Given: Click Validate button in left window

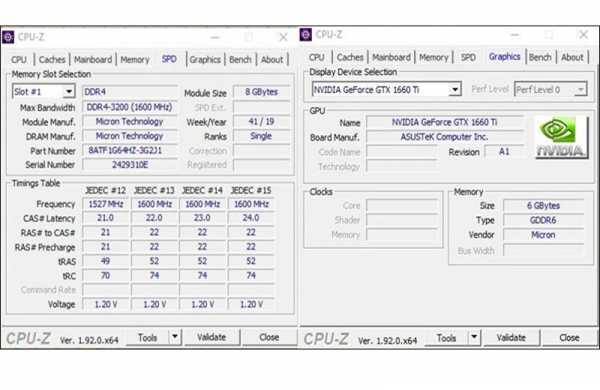Looking at the screenshot, I should (212, 338).
